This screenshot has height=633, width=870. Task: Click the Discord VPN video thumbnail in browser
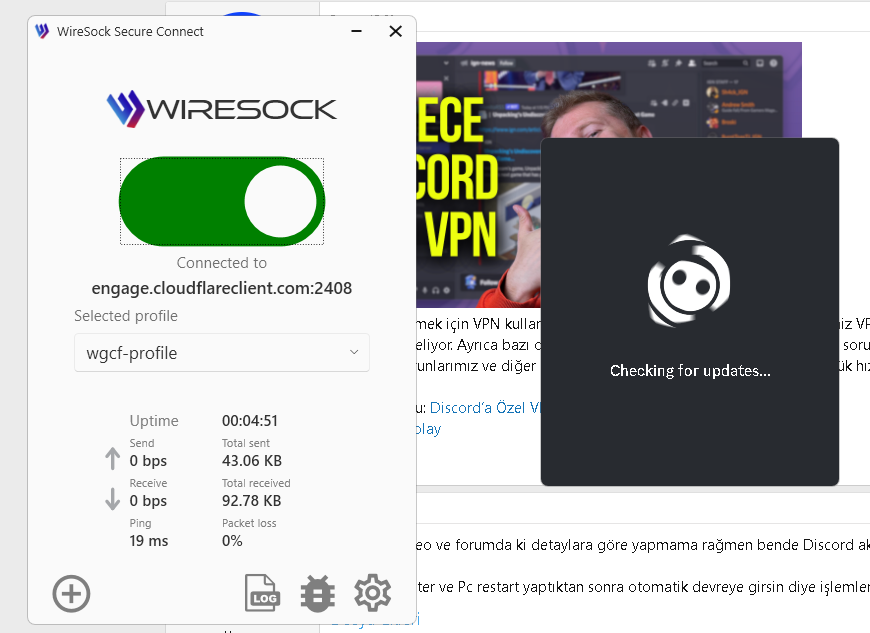(x=478, y=175)
